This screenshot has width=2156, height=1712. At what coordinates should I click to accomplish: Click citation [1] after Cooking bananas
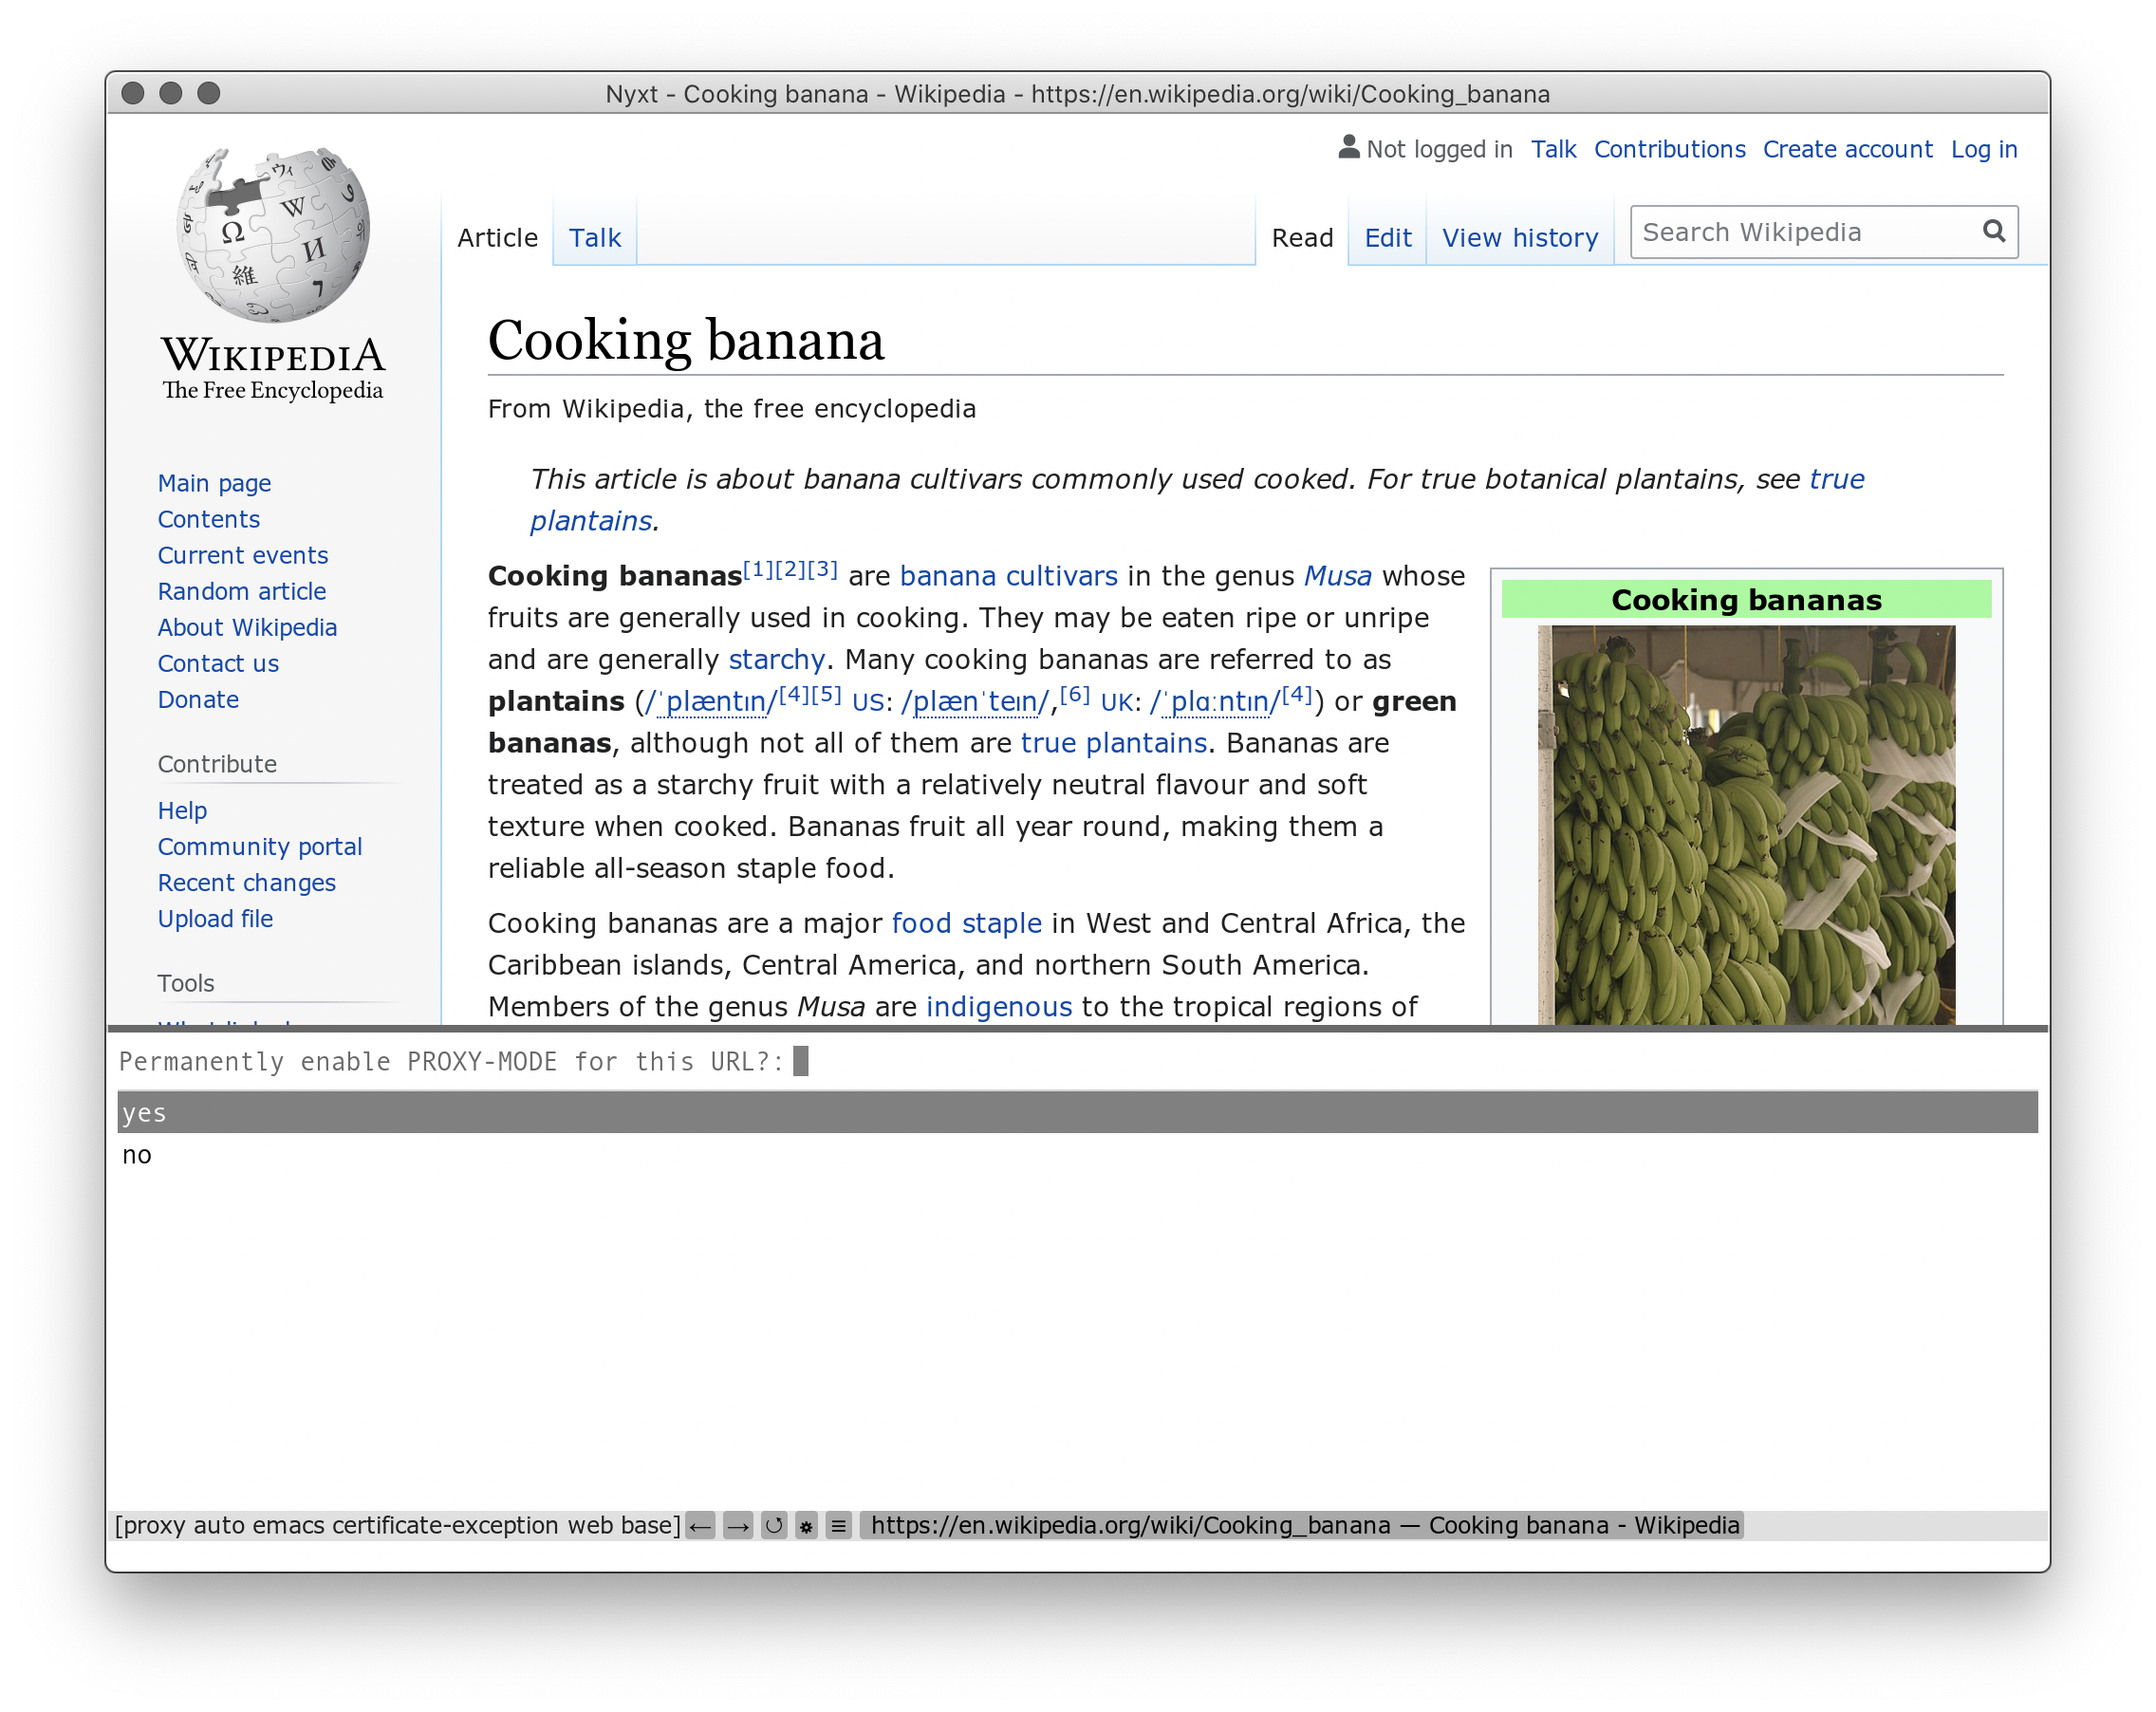click(x=758, y=569)
